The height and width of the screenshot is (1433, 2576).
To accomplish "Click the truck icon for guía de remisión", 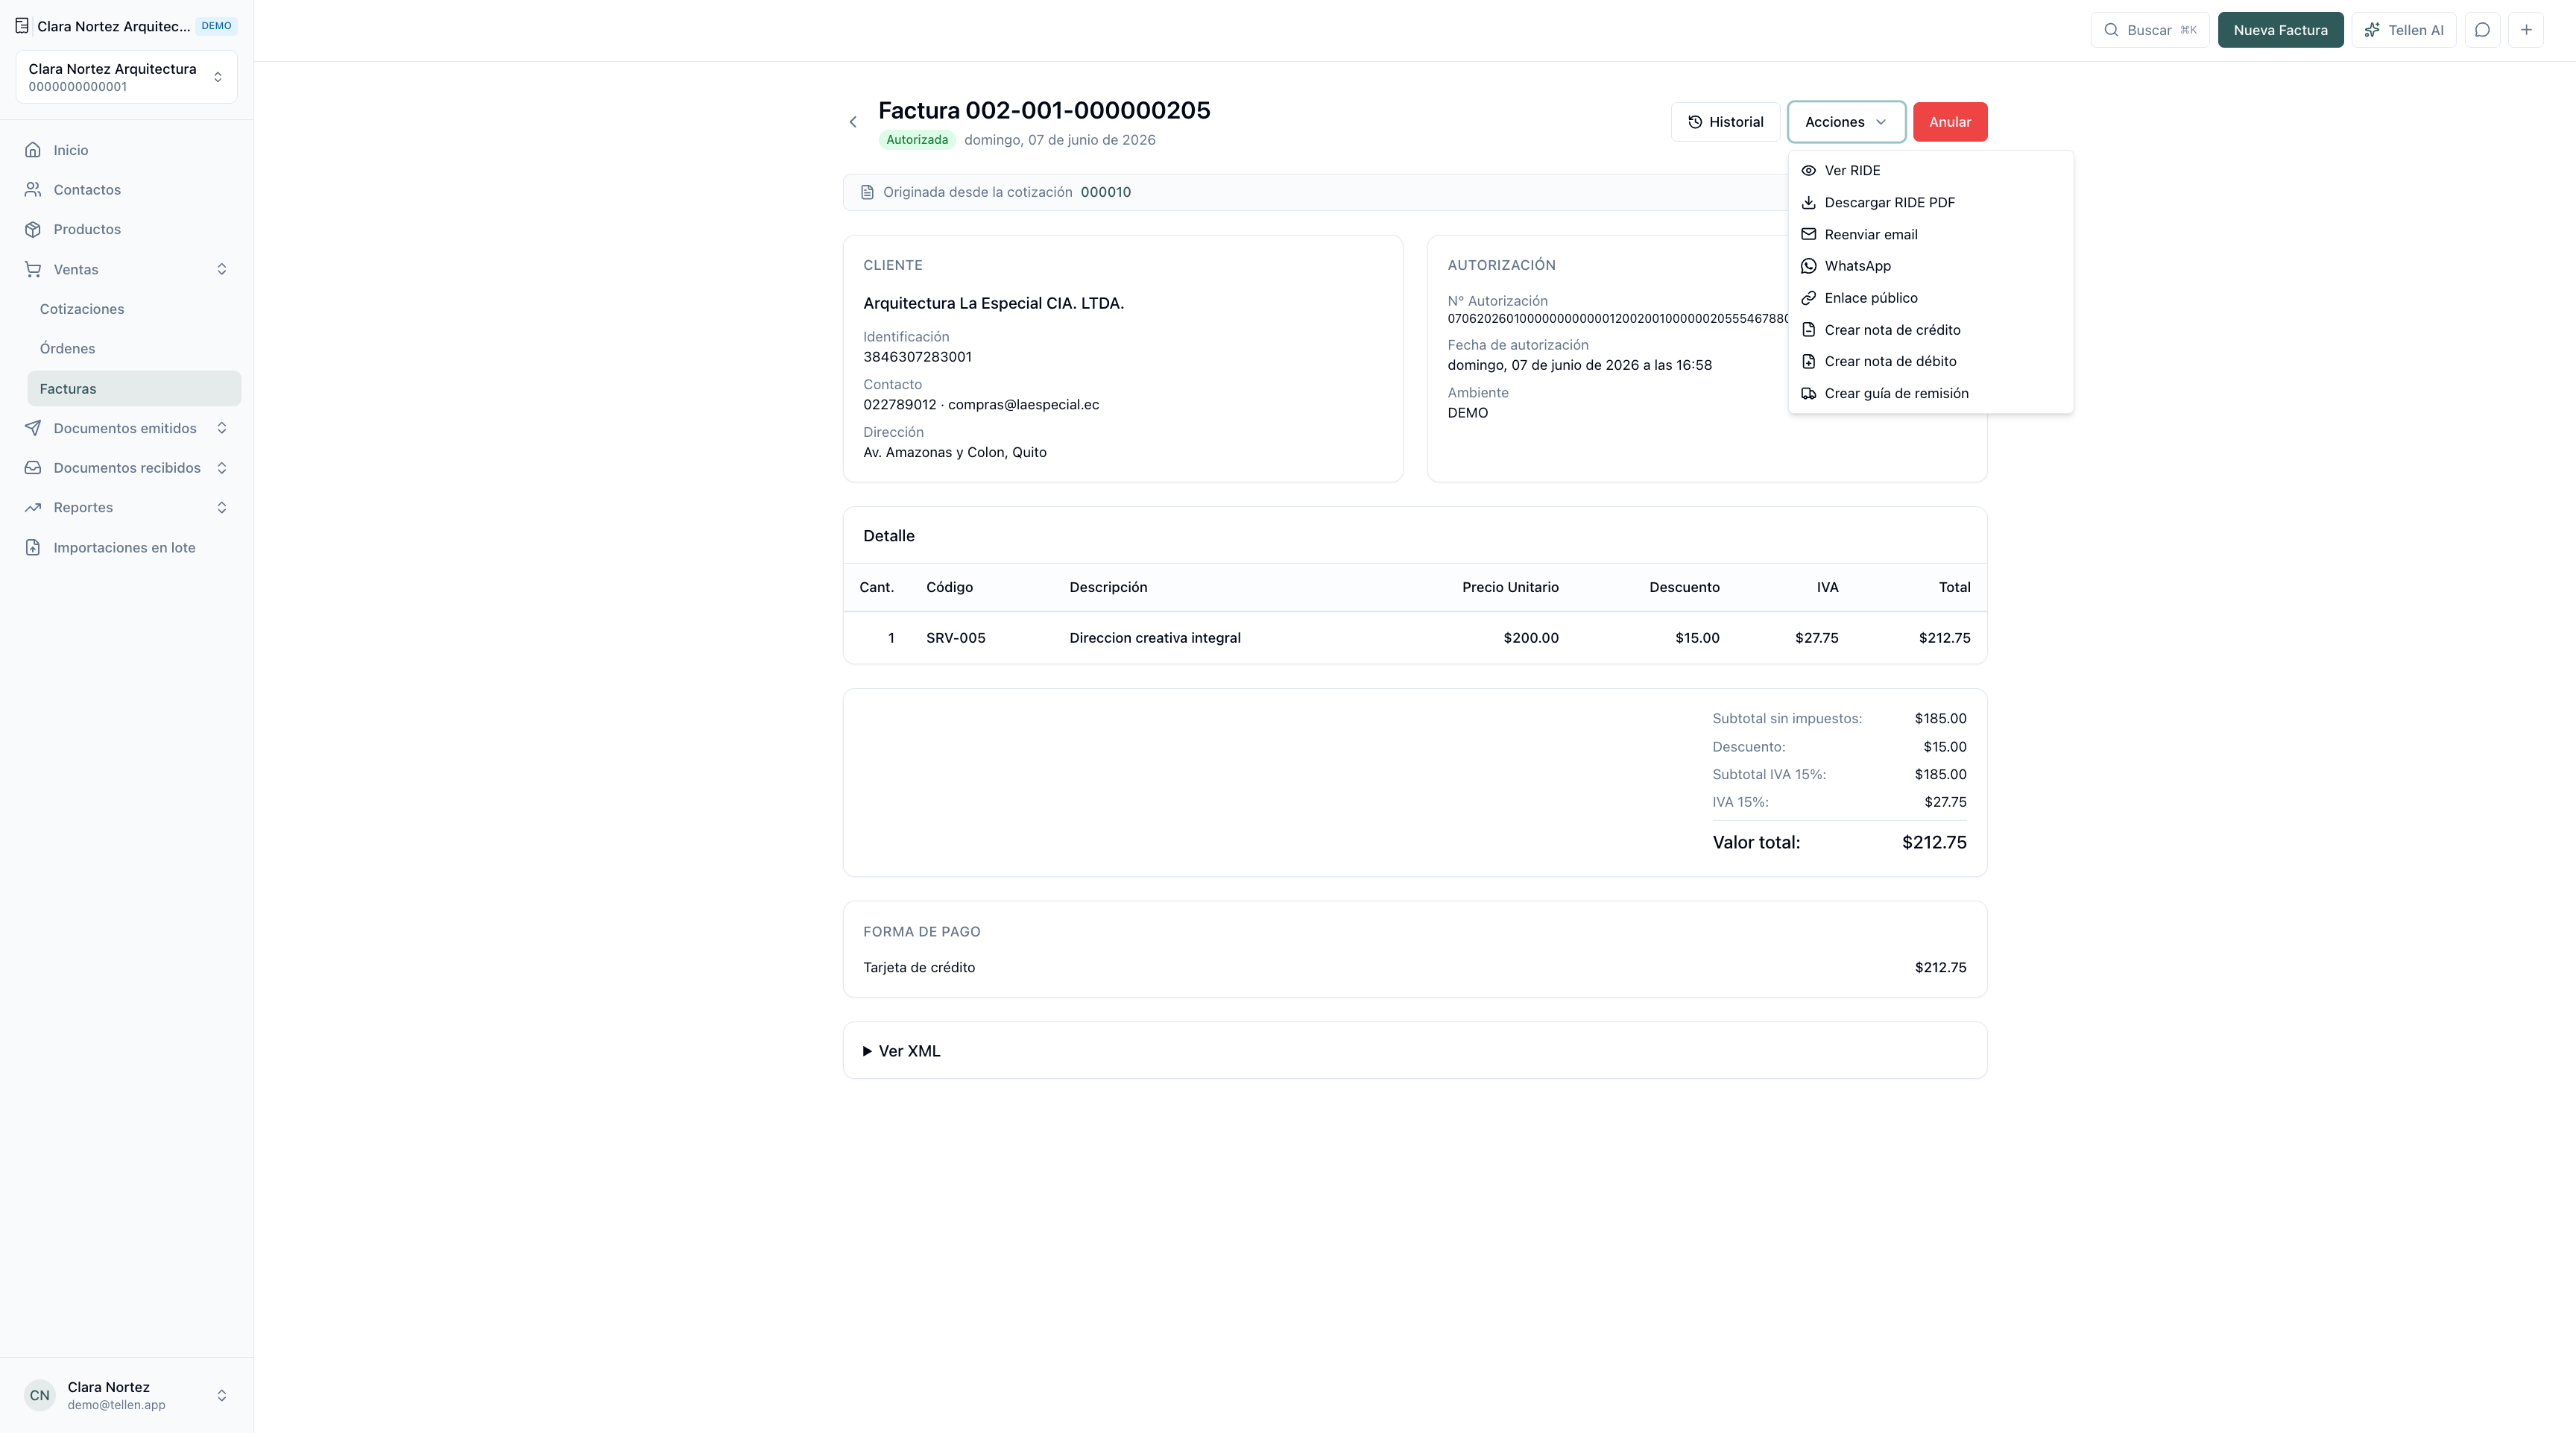I will [1808, 393].
